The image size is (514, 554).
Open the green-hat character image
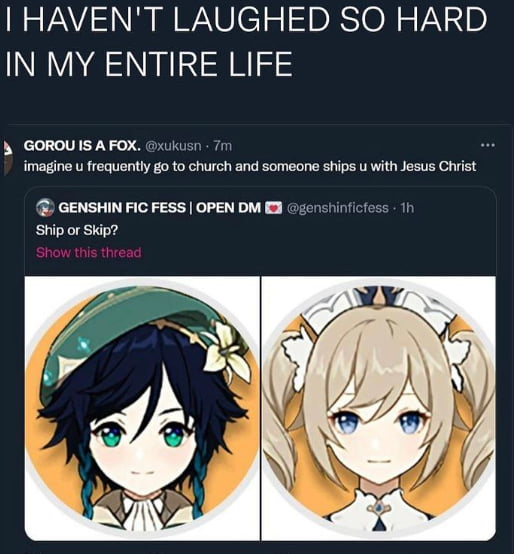[x=142, y=408]
